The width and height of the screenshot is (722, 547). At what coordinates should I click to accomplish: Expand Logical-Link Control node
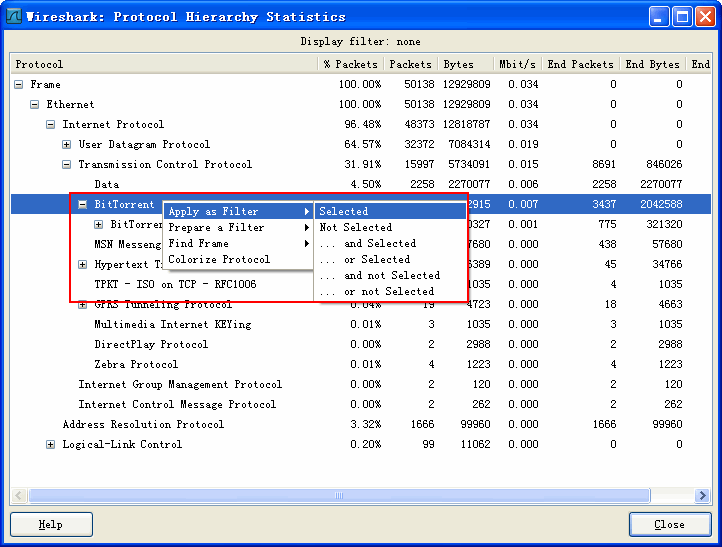pos(51,445)
